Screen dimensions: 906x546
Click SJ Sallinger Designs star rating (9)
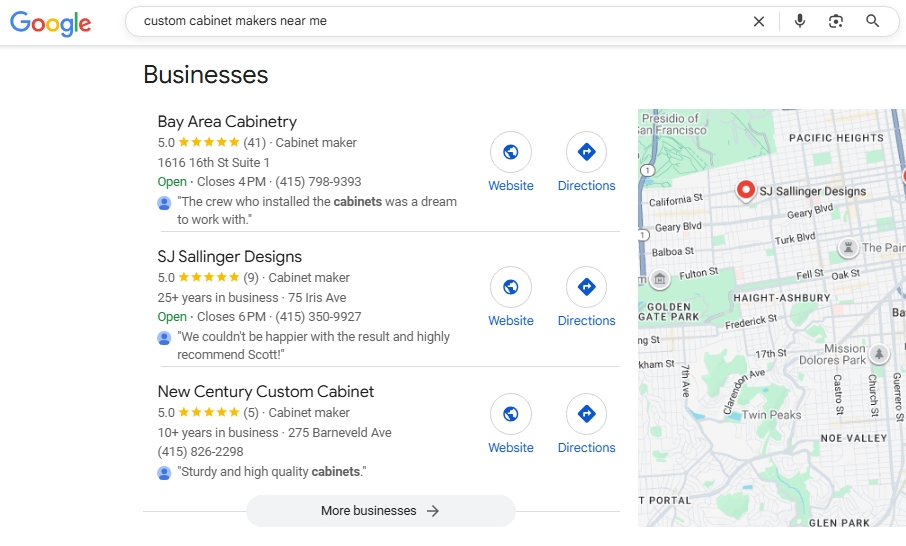[208, 277]
